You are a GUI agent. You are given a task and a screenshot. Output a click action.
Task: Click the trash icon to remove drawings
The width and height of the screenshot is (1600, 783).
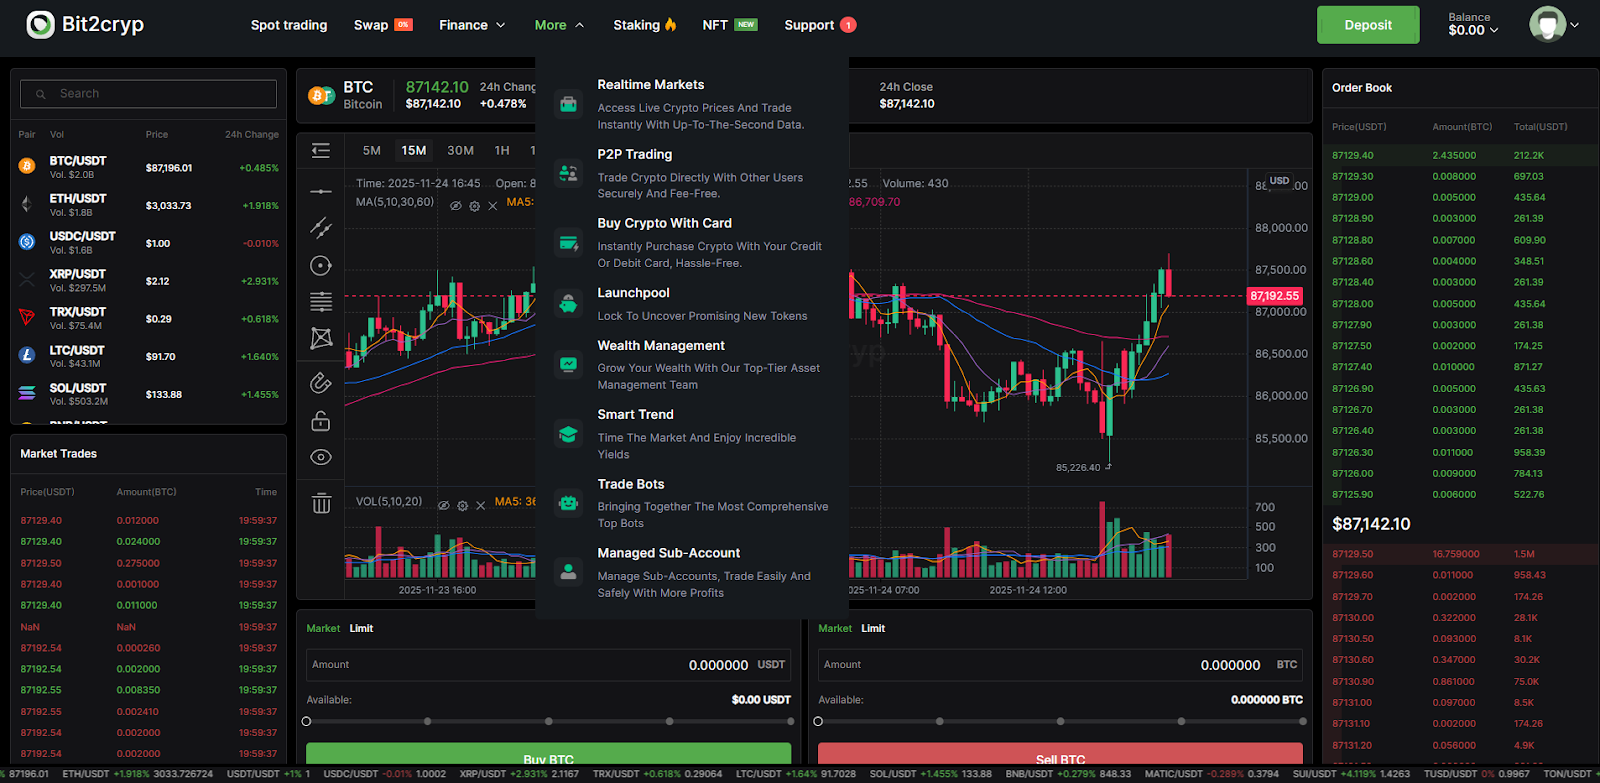click(321, 503)
